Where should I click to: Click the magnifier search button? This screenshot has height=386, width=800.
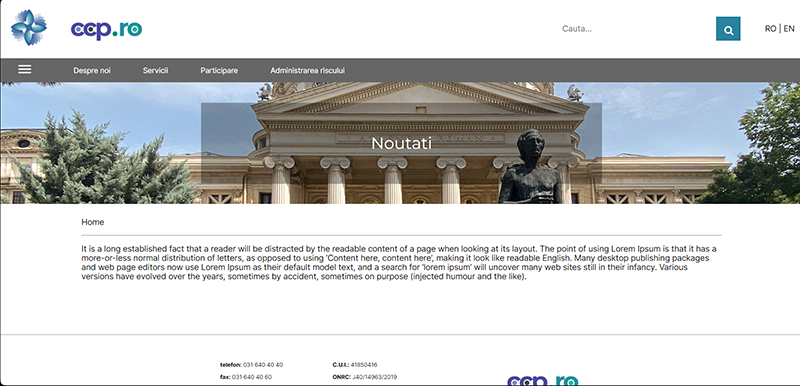(728, 29)
